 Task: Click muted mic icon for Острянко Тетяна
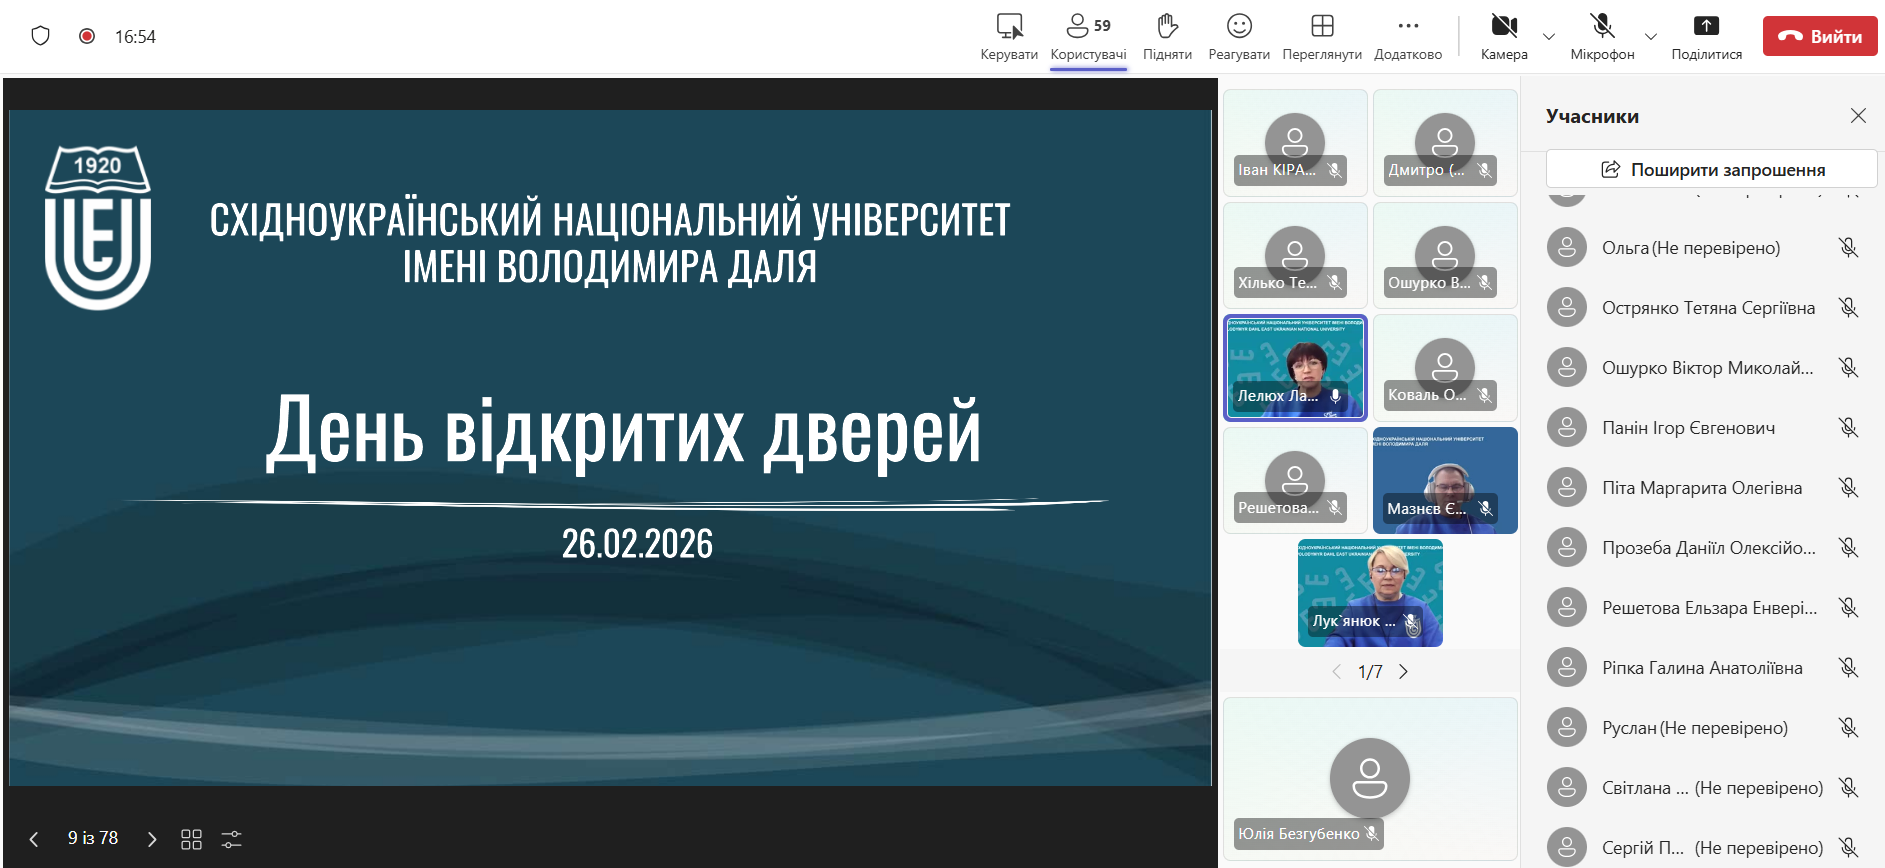click(1848, 308)
